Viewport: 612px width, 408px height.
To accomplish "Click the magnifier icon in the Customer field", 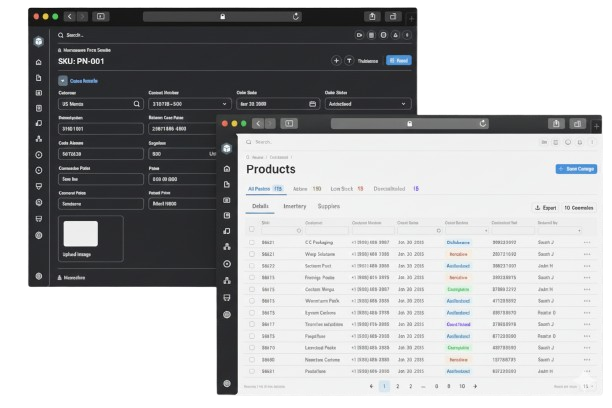I will 137,104.
